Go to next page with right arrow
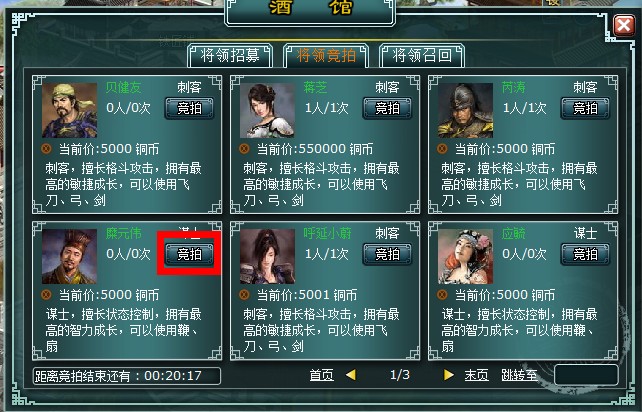 (449, 375)
